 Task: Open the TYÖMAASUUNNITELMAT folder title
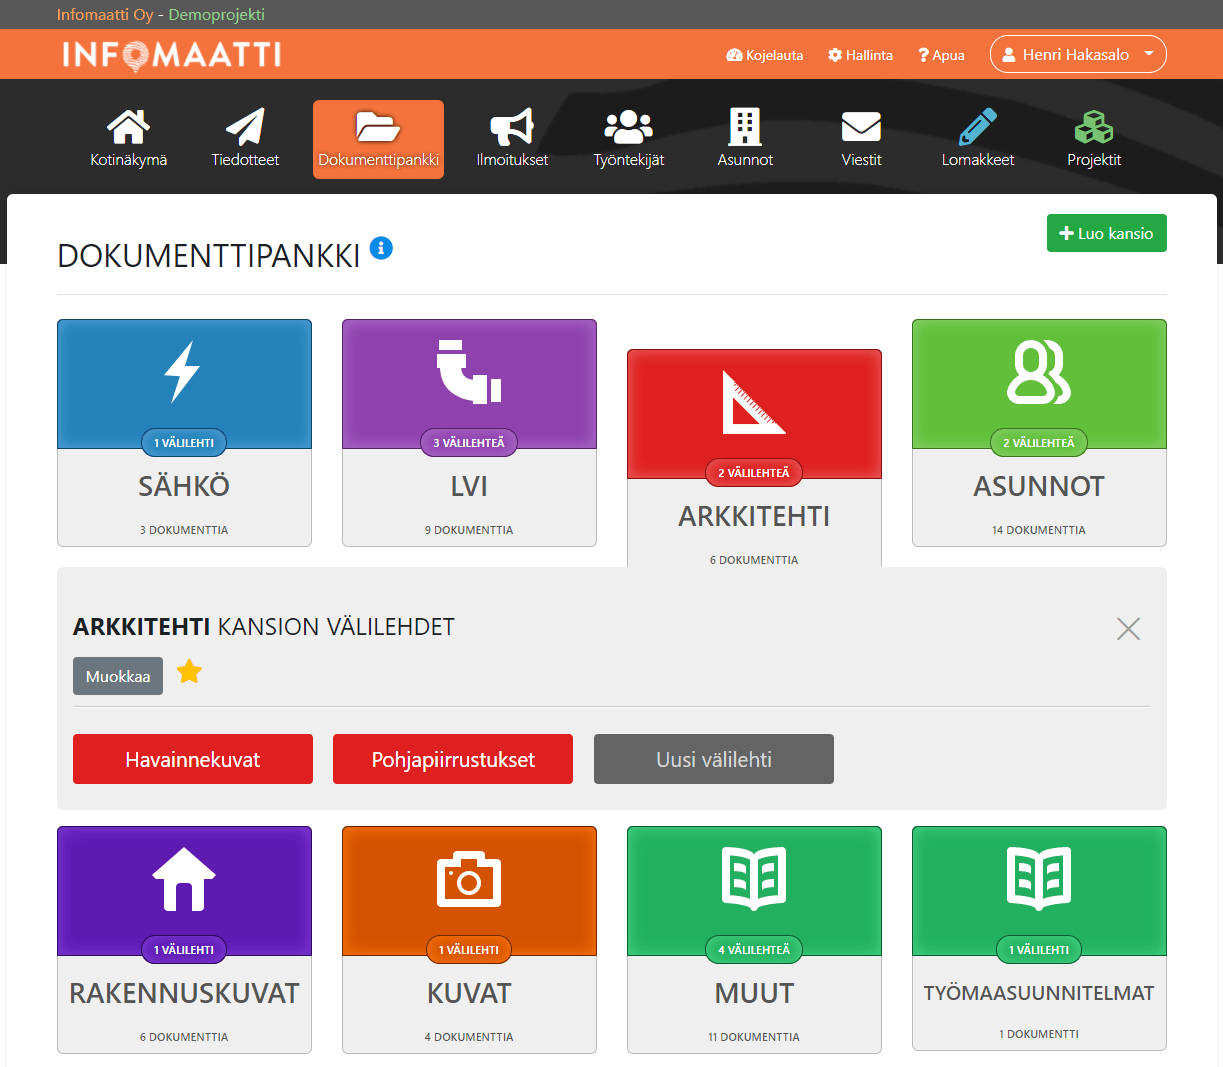click(x=1039, y=993)
